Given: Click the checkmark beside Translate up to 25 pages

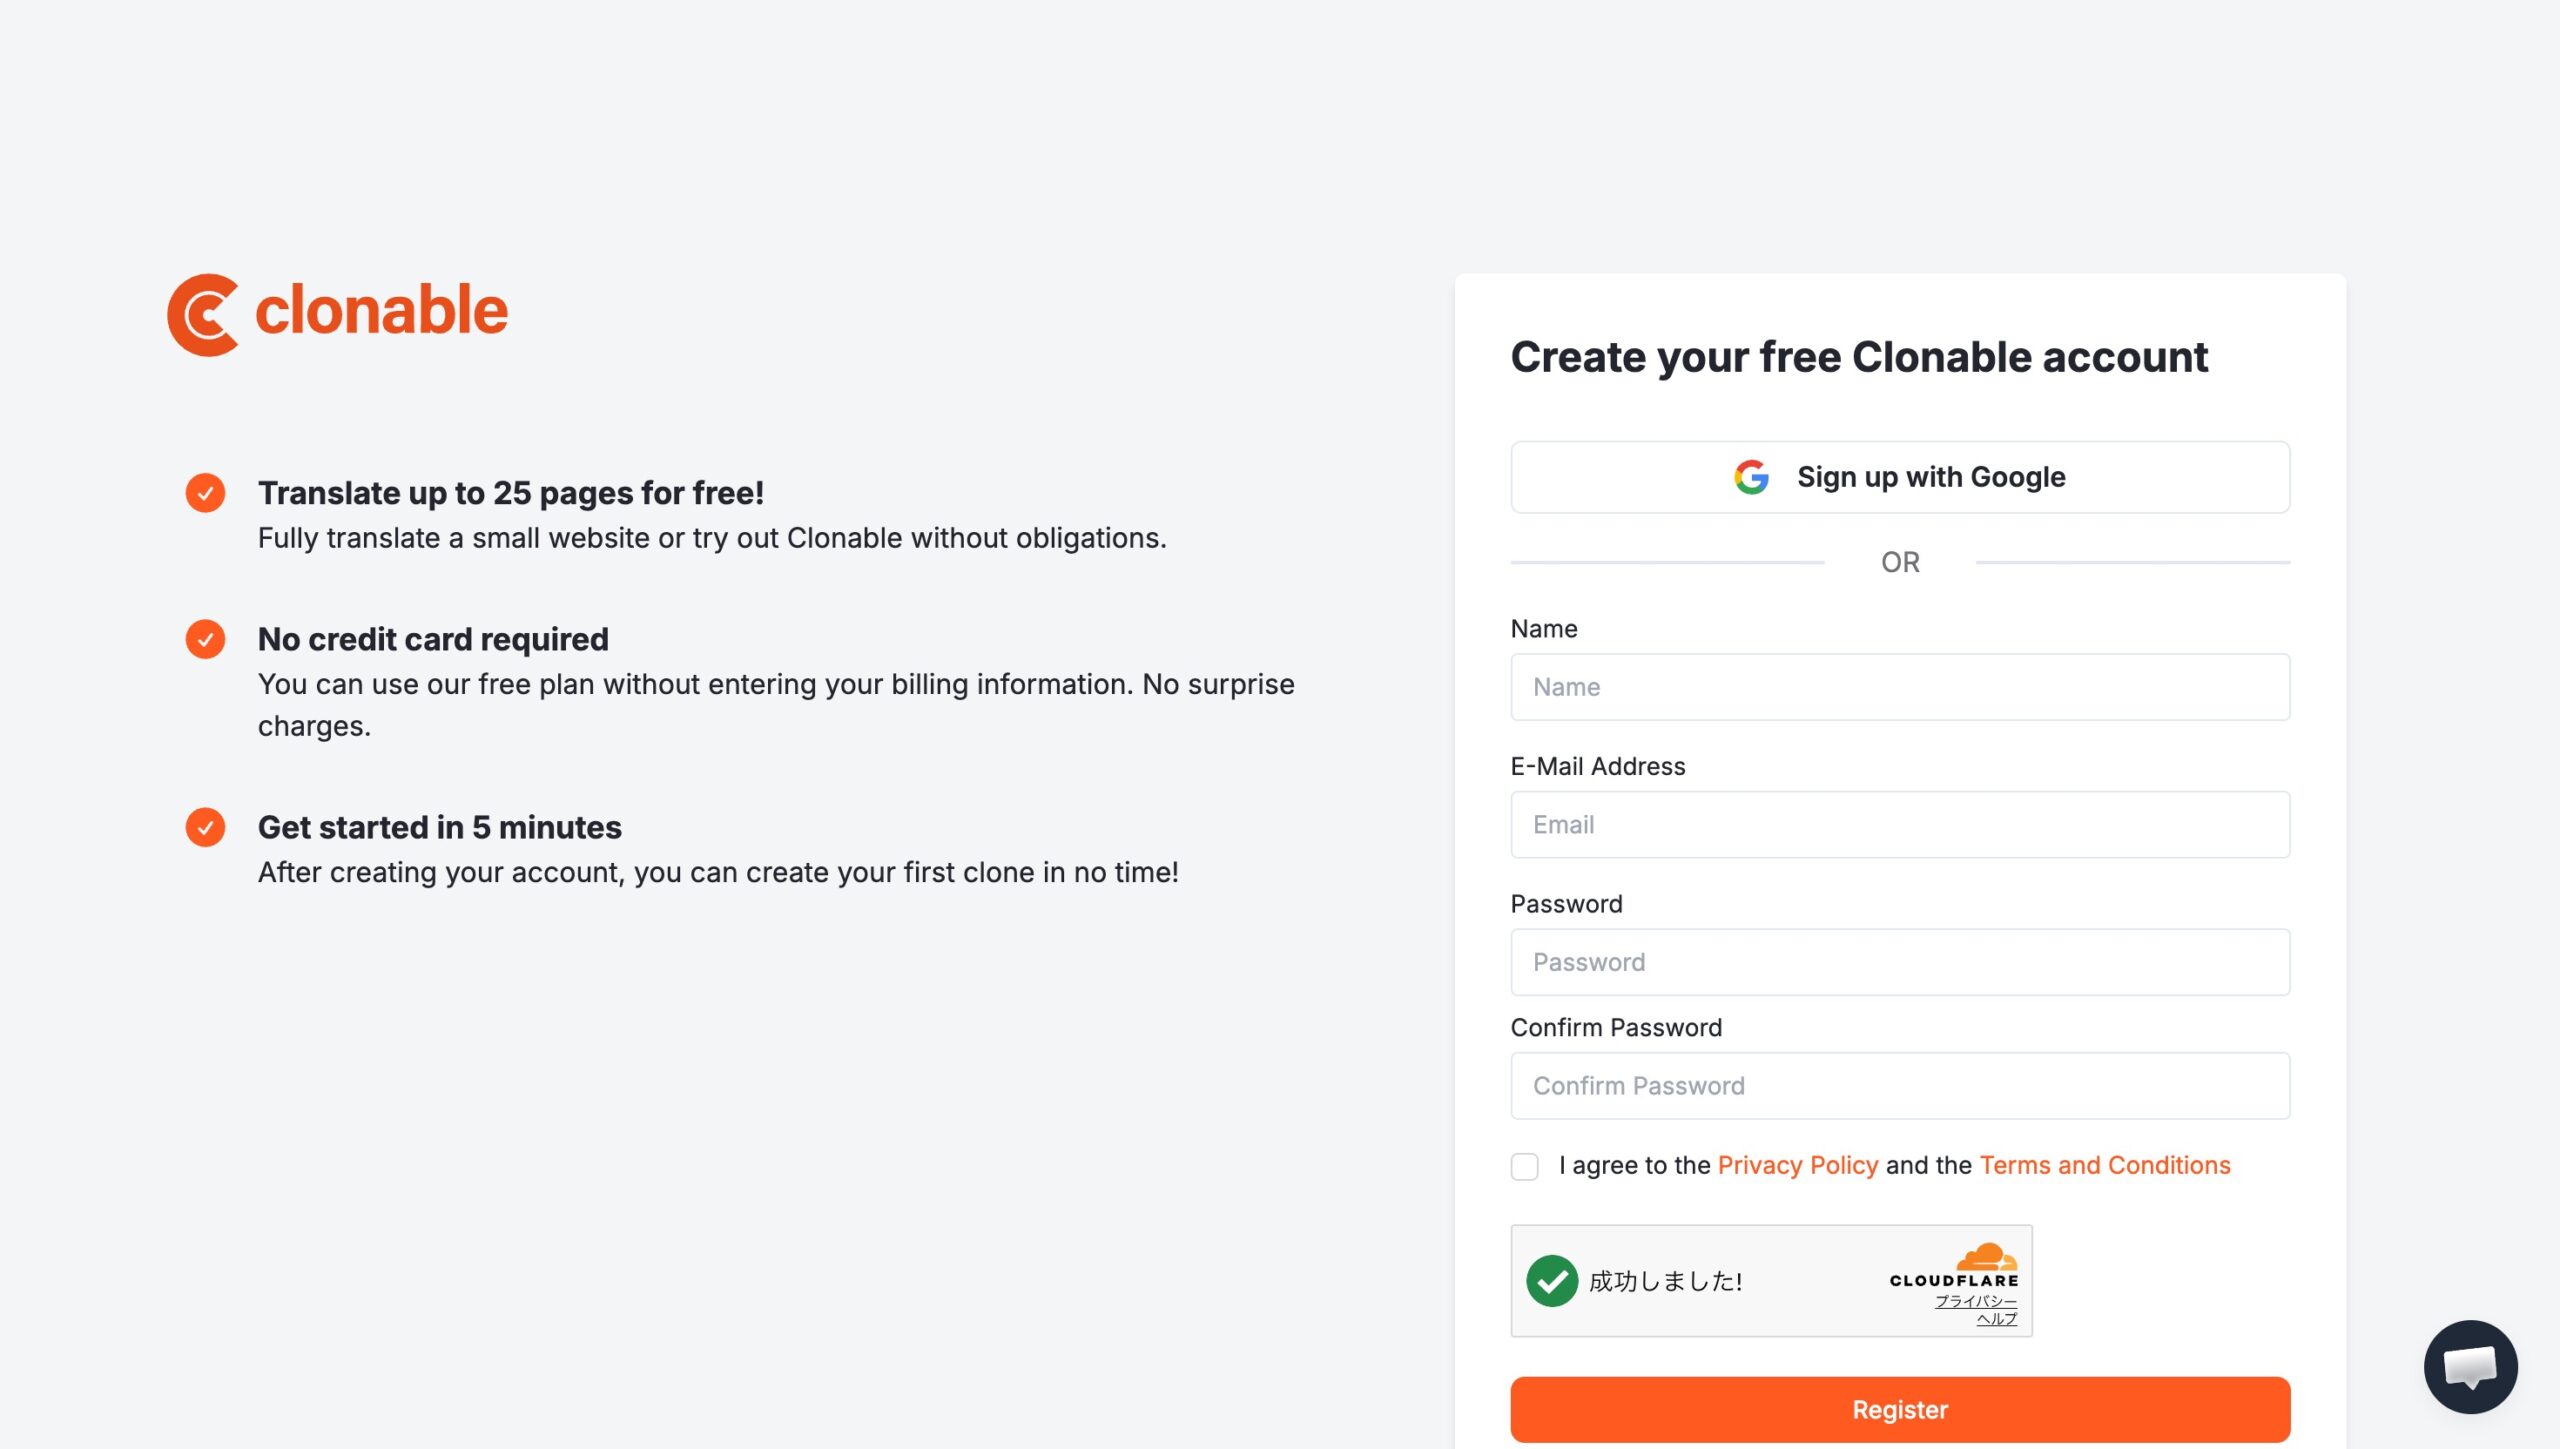Looking at the screenshot, I should click(x=205, y=493).
